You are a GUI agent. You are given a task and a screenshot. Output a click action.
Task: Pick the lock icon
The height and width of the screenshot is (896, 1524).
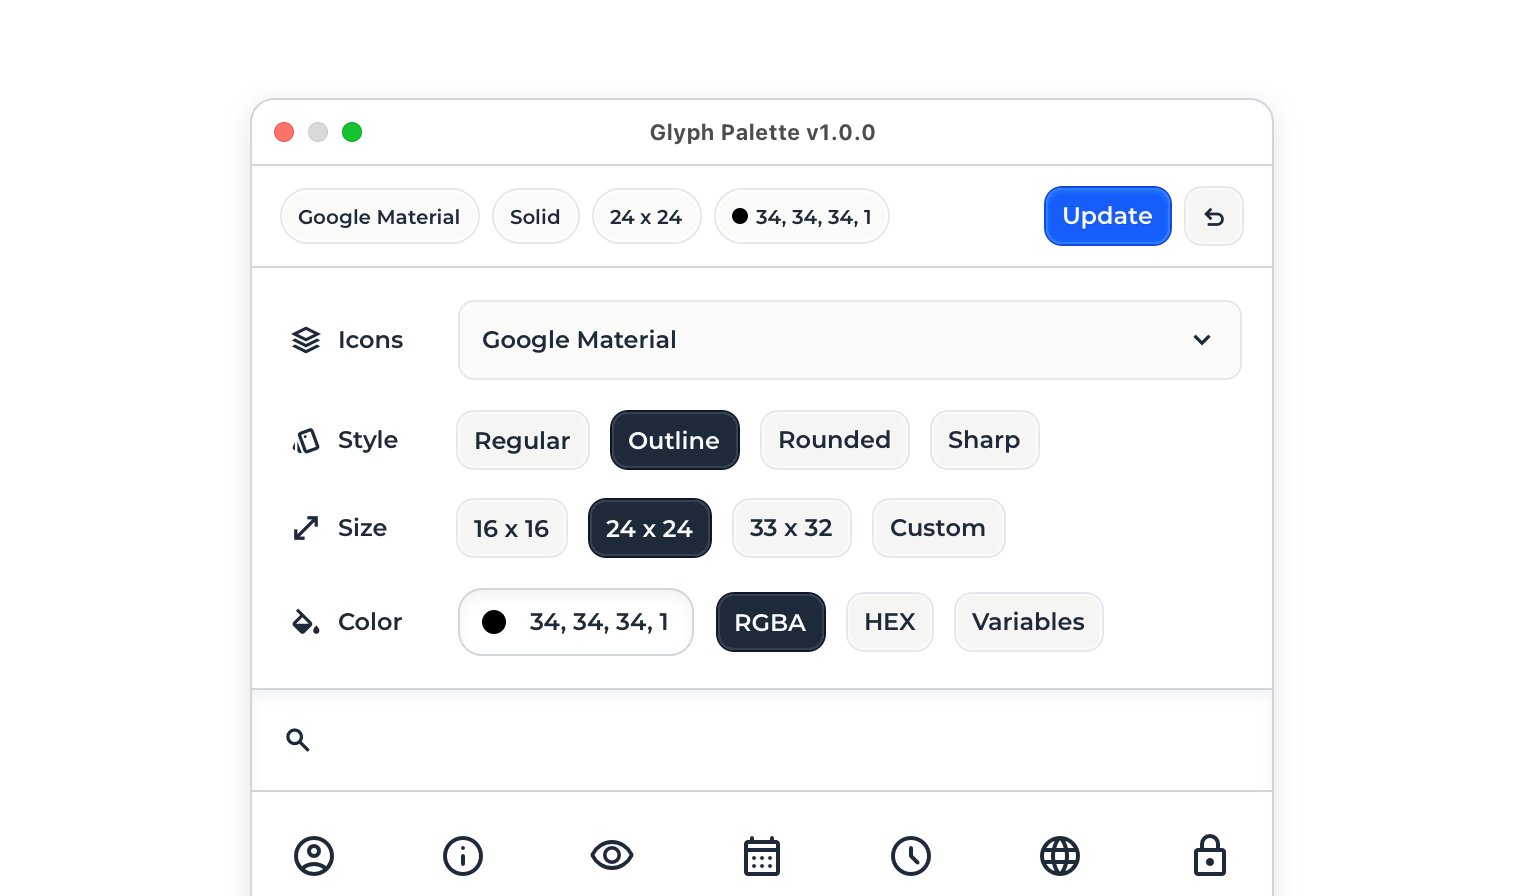[1210, 856]
